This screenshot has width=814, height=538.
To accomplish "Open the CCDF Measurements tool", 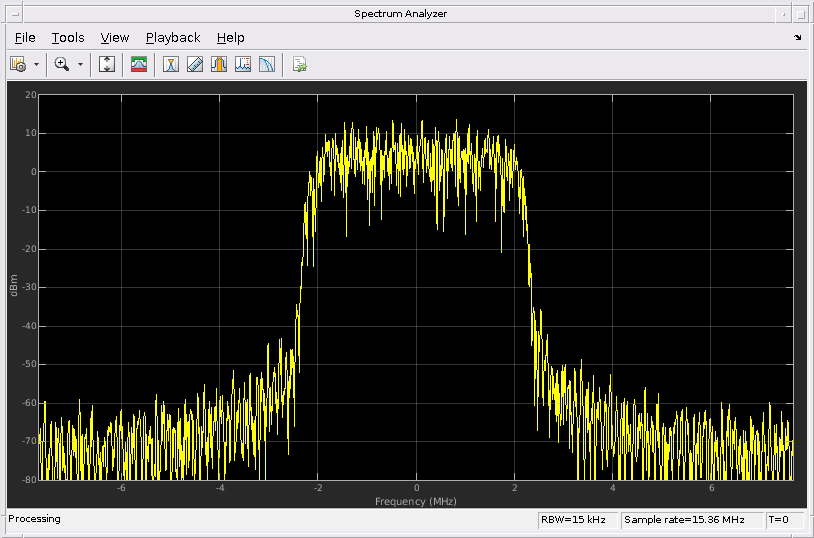I will pyautogui.click(x=267, y=64).
